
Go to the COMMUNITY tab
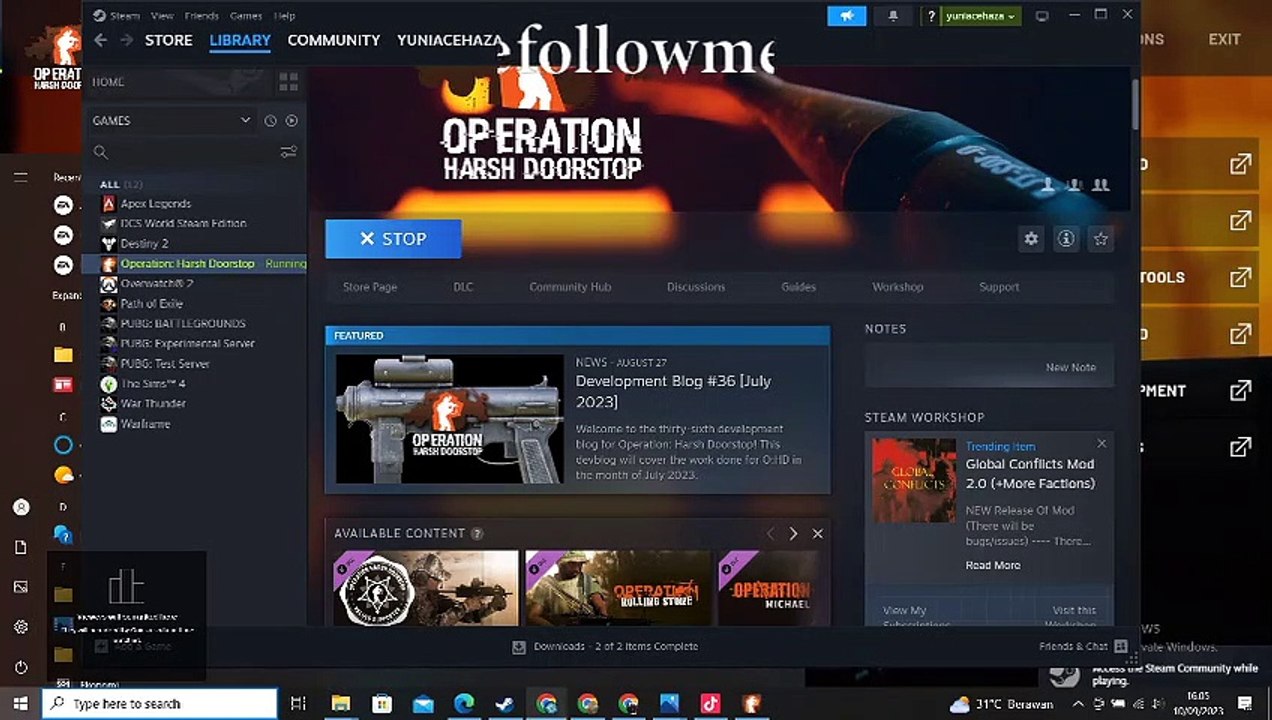coord(334,40)
